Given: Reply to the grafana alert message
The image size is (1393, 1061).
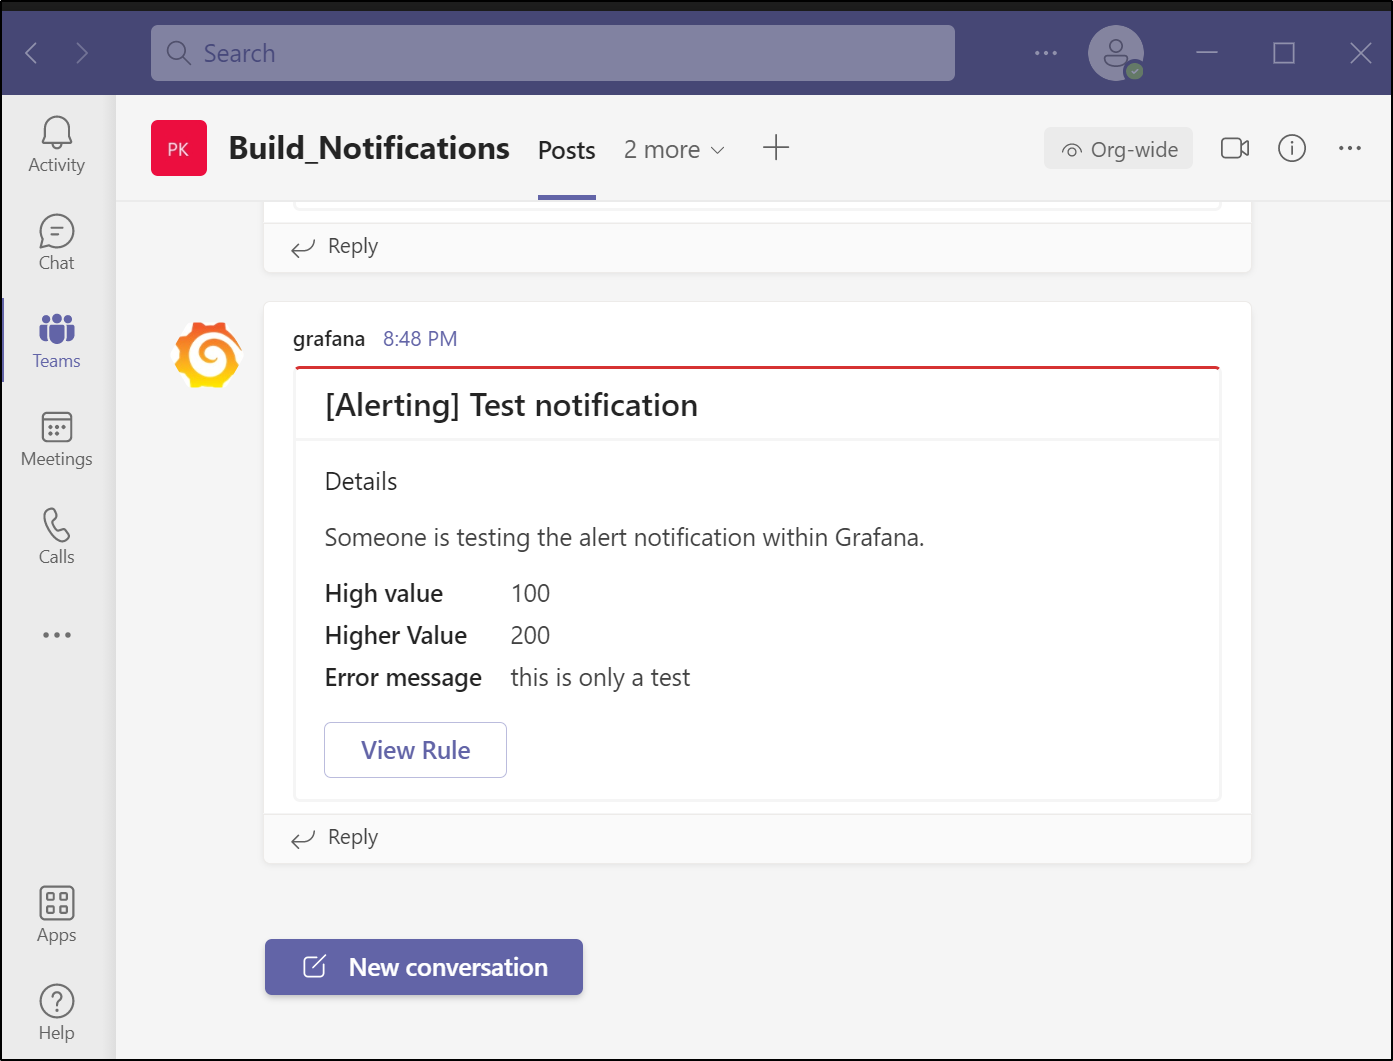Looking at the screenshot, I should [x=335, y=837].
